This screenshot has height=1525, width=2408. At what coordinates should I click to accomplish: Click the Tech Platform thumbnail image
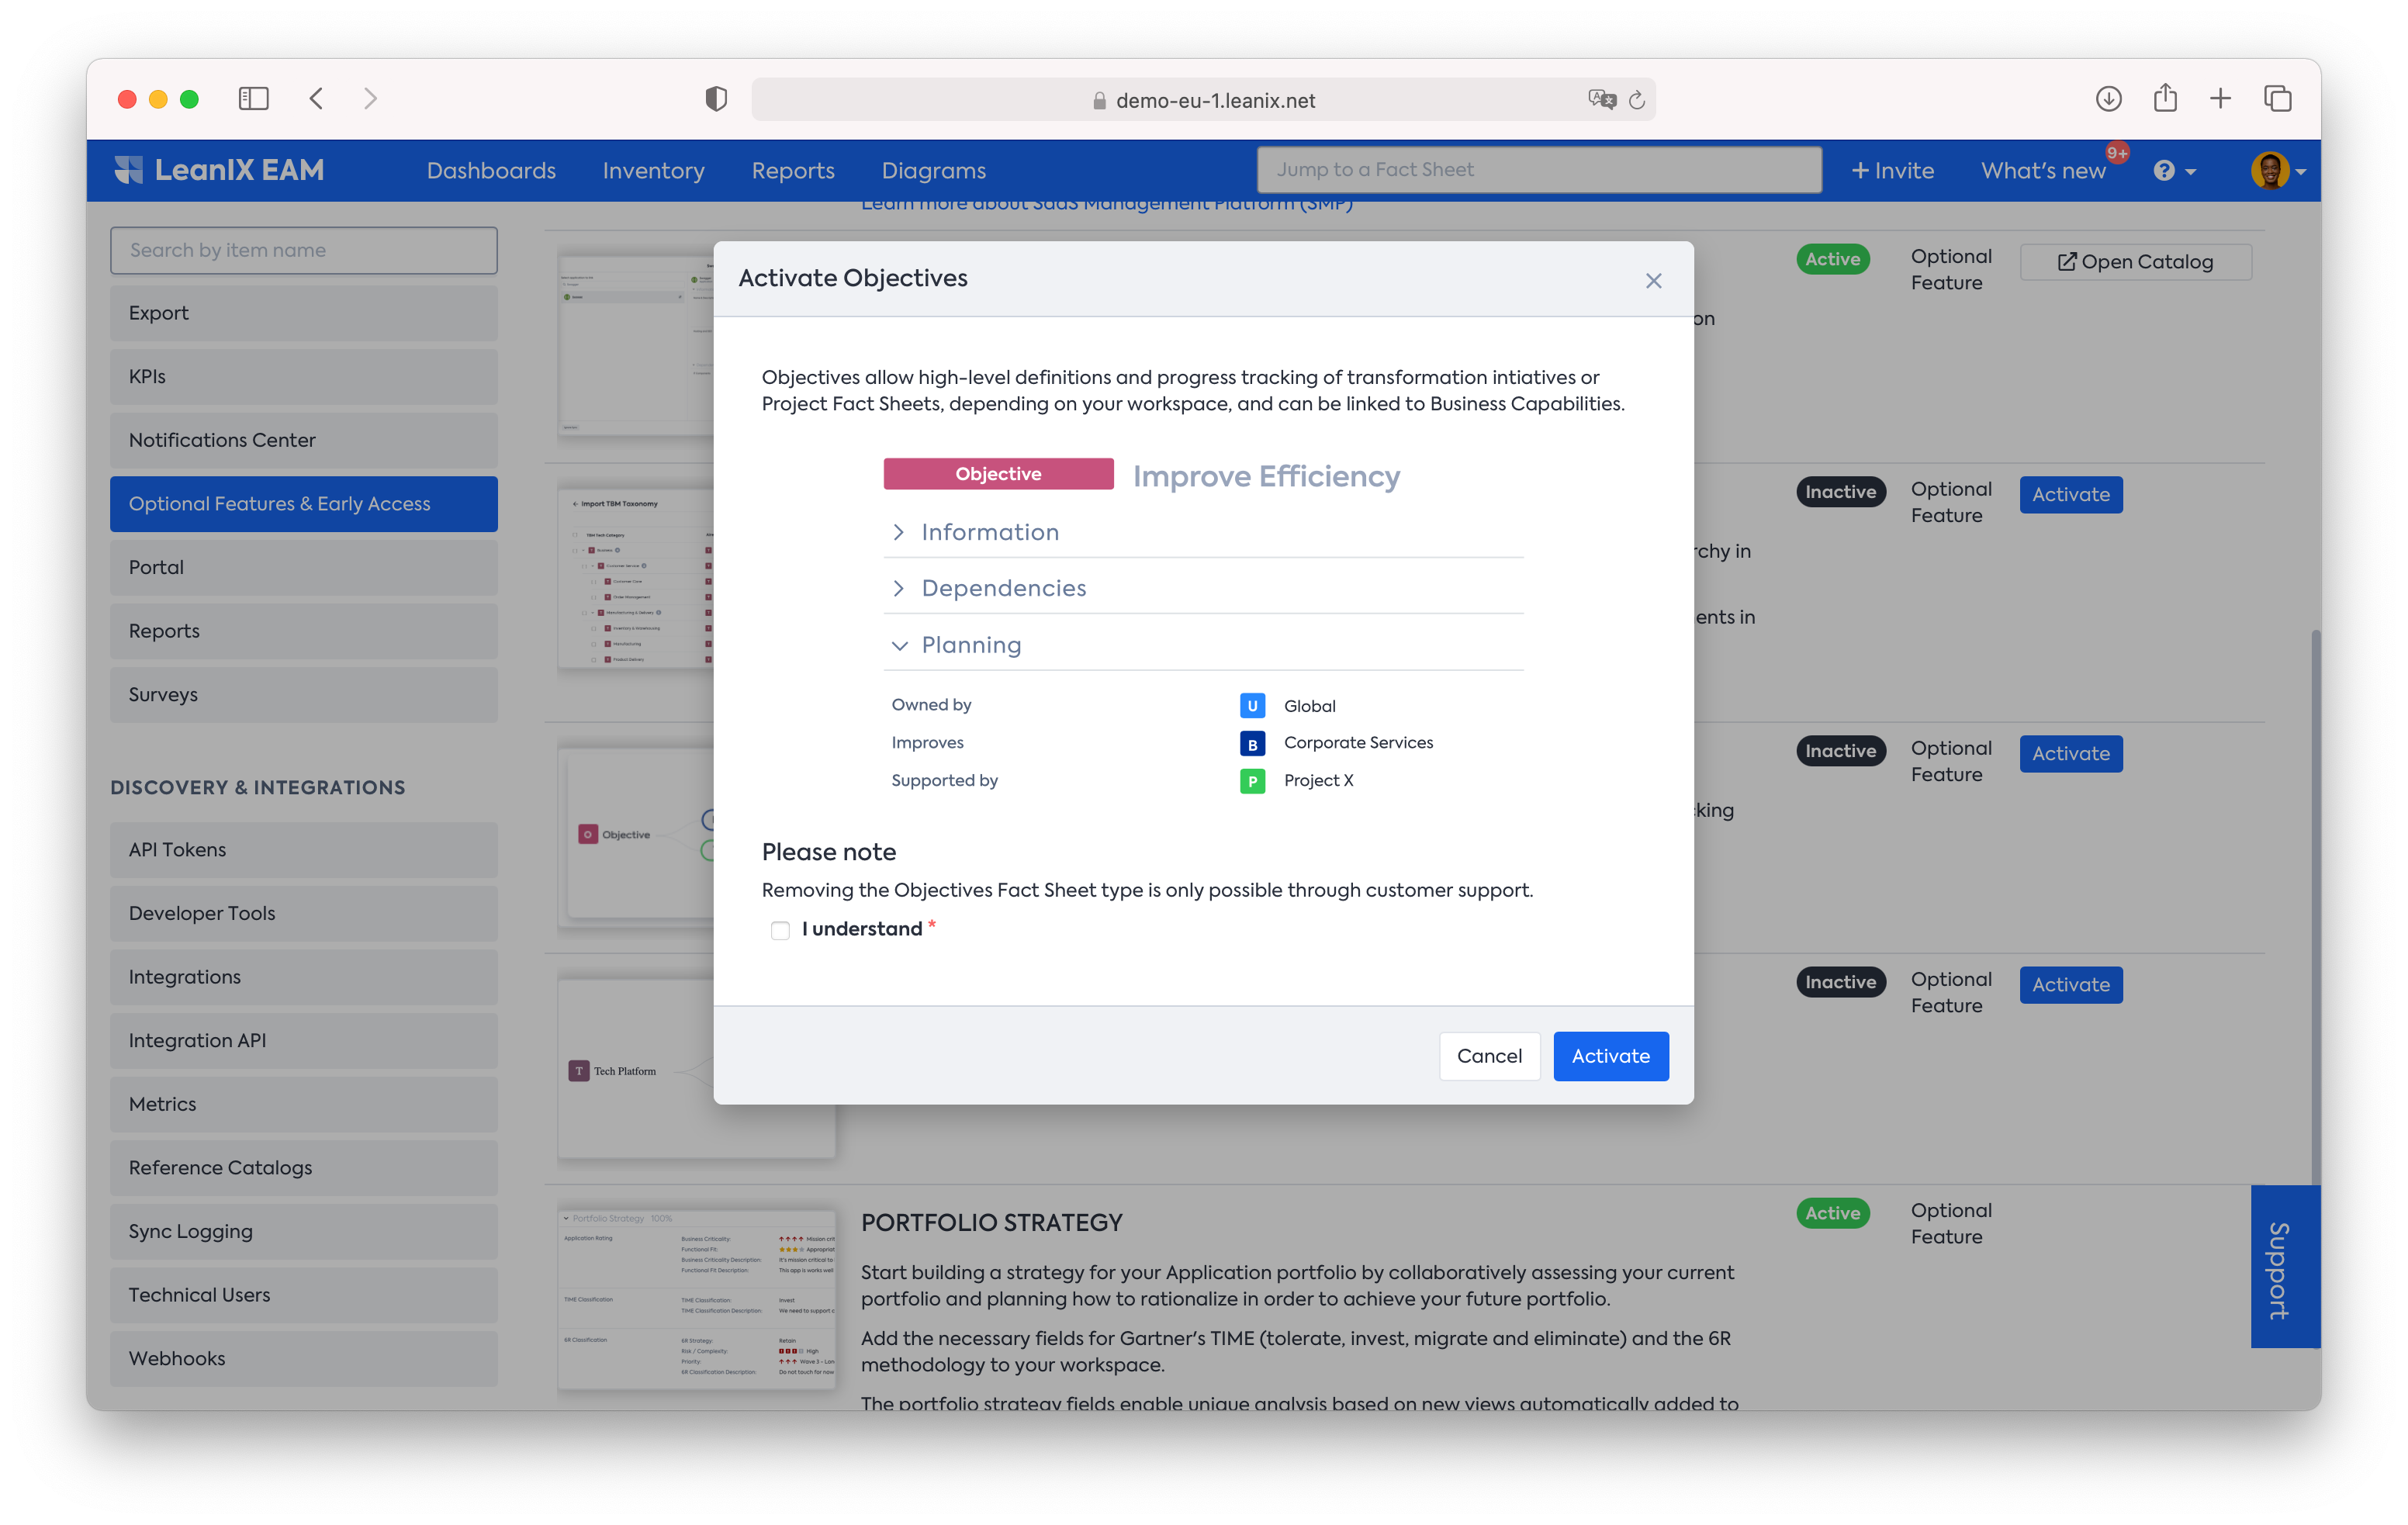[635, 1068]
